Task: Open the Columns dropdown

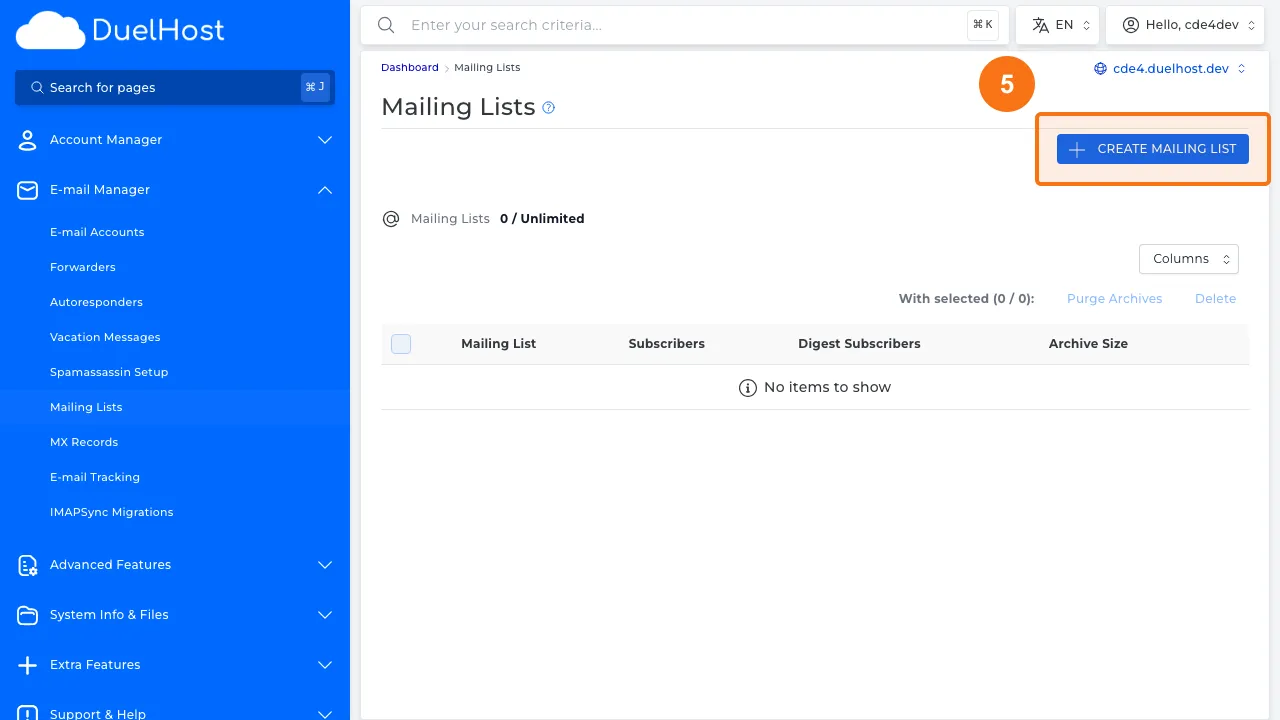Action: coord(1188,258)
